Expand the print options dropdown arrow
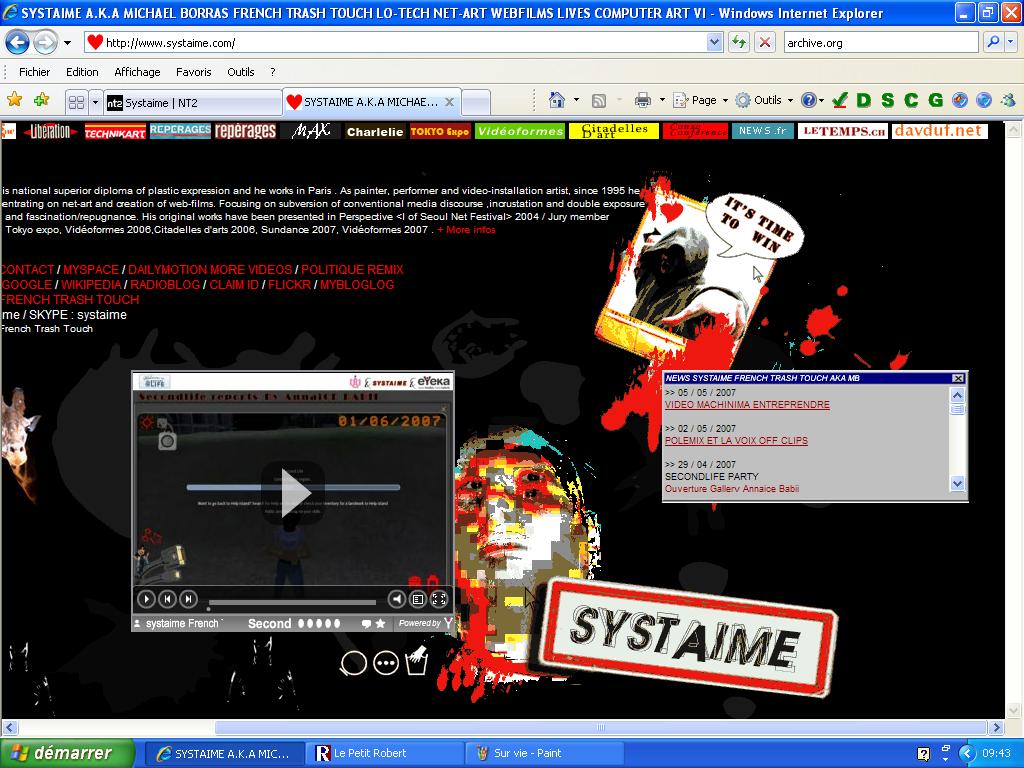This screenshot has width=1024, height=768. tap(662, 100)
